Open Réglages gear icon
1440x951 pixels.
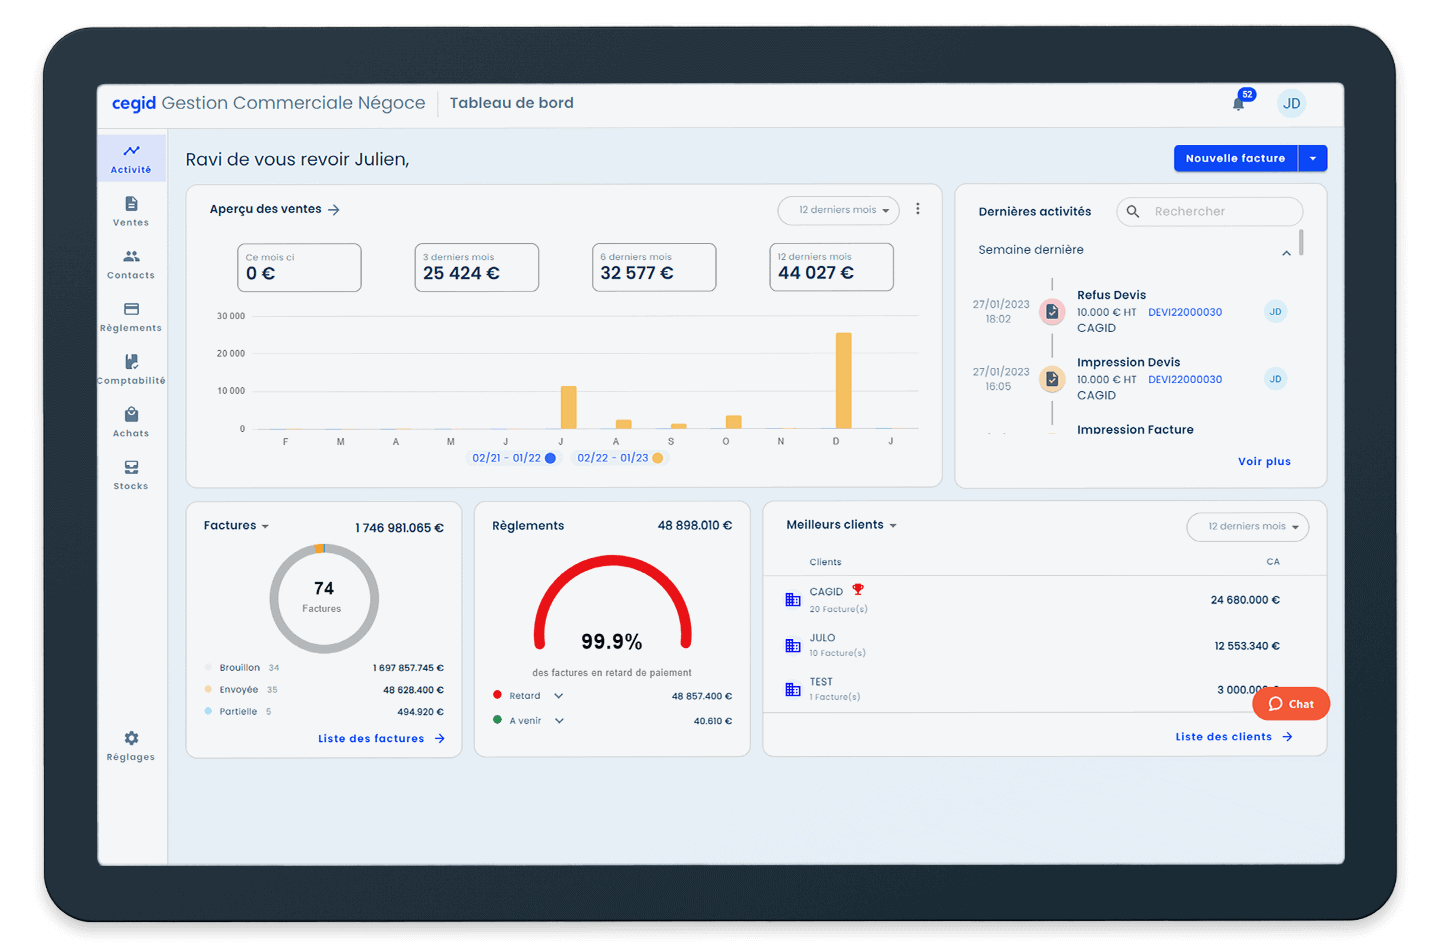131,745
